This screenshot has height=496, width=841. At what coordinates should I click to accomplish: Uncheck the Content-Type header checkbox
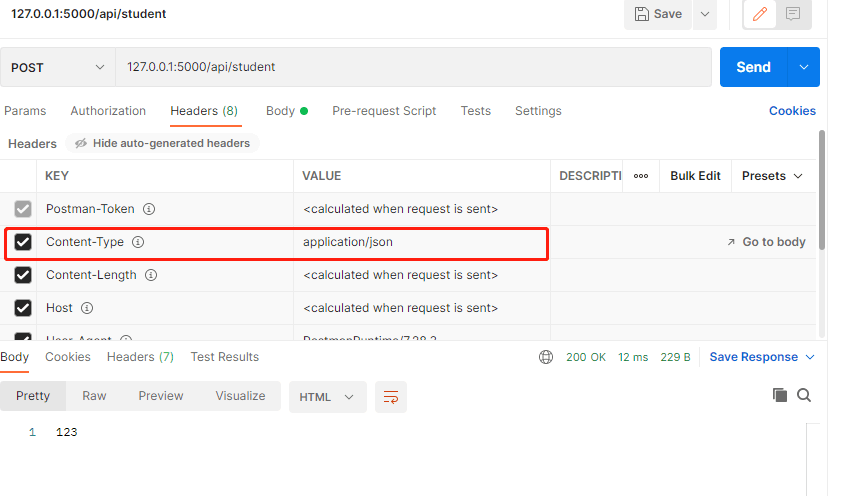point(23,242)
